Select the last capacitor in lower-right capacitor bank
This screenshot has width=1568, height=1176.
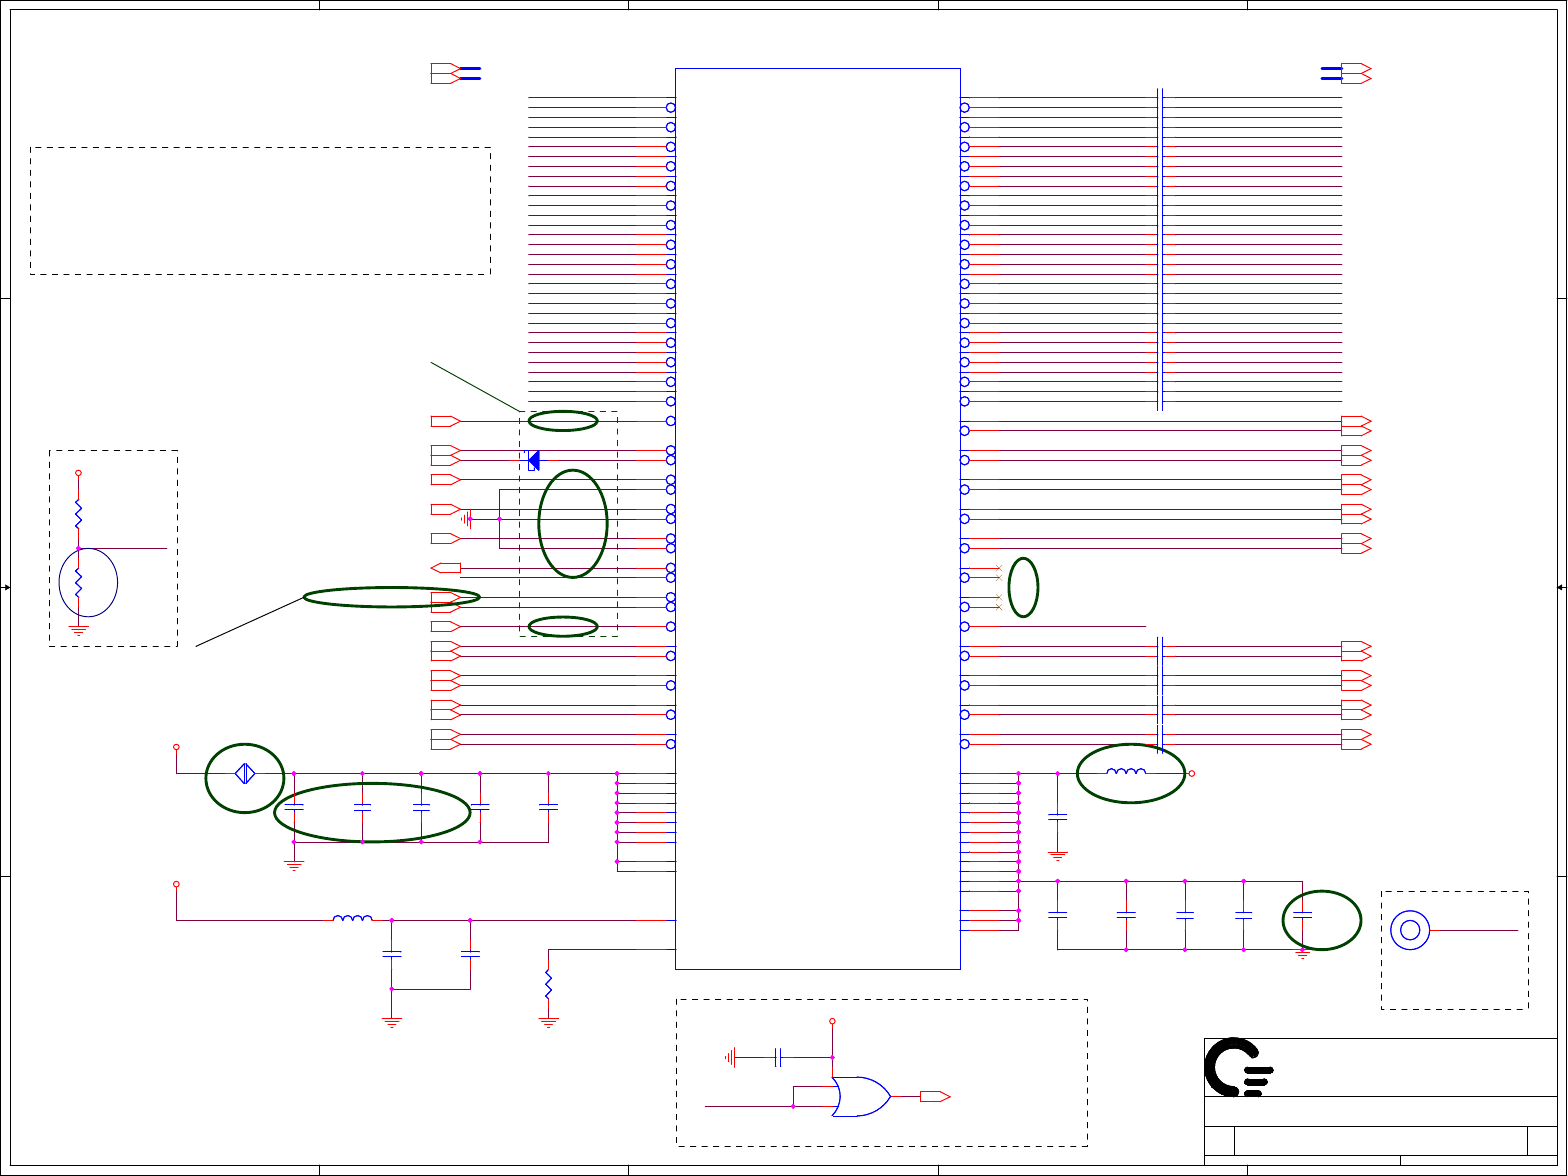point(1302,915)
